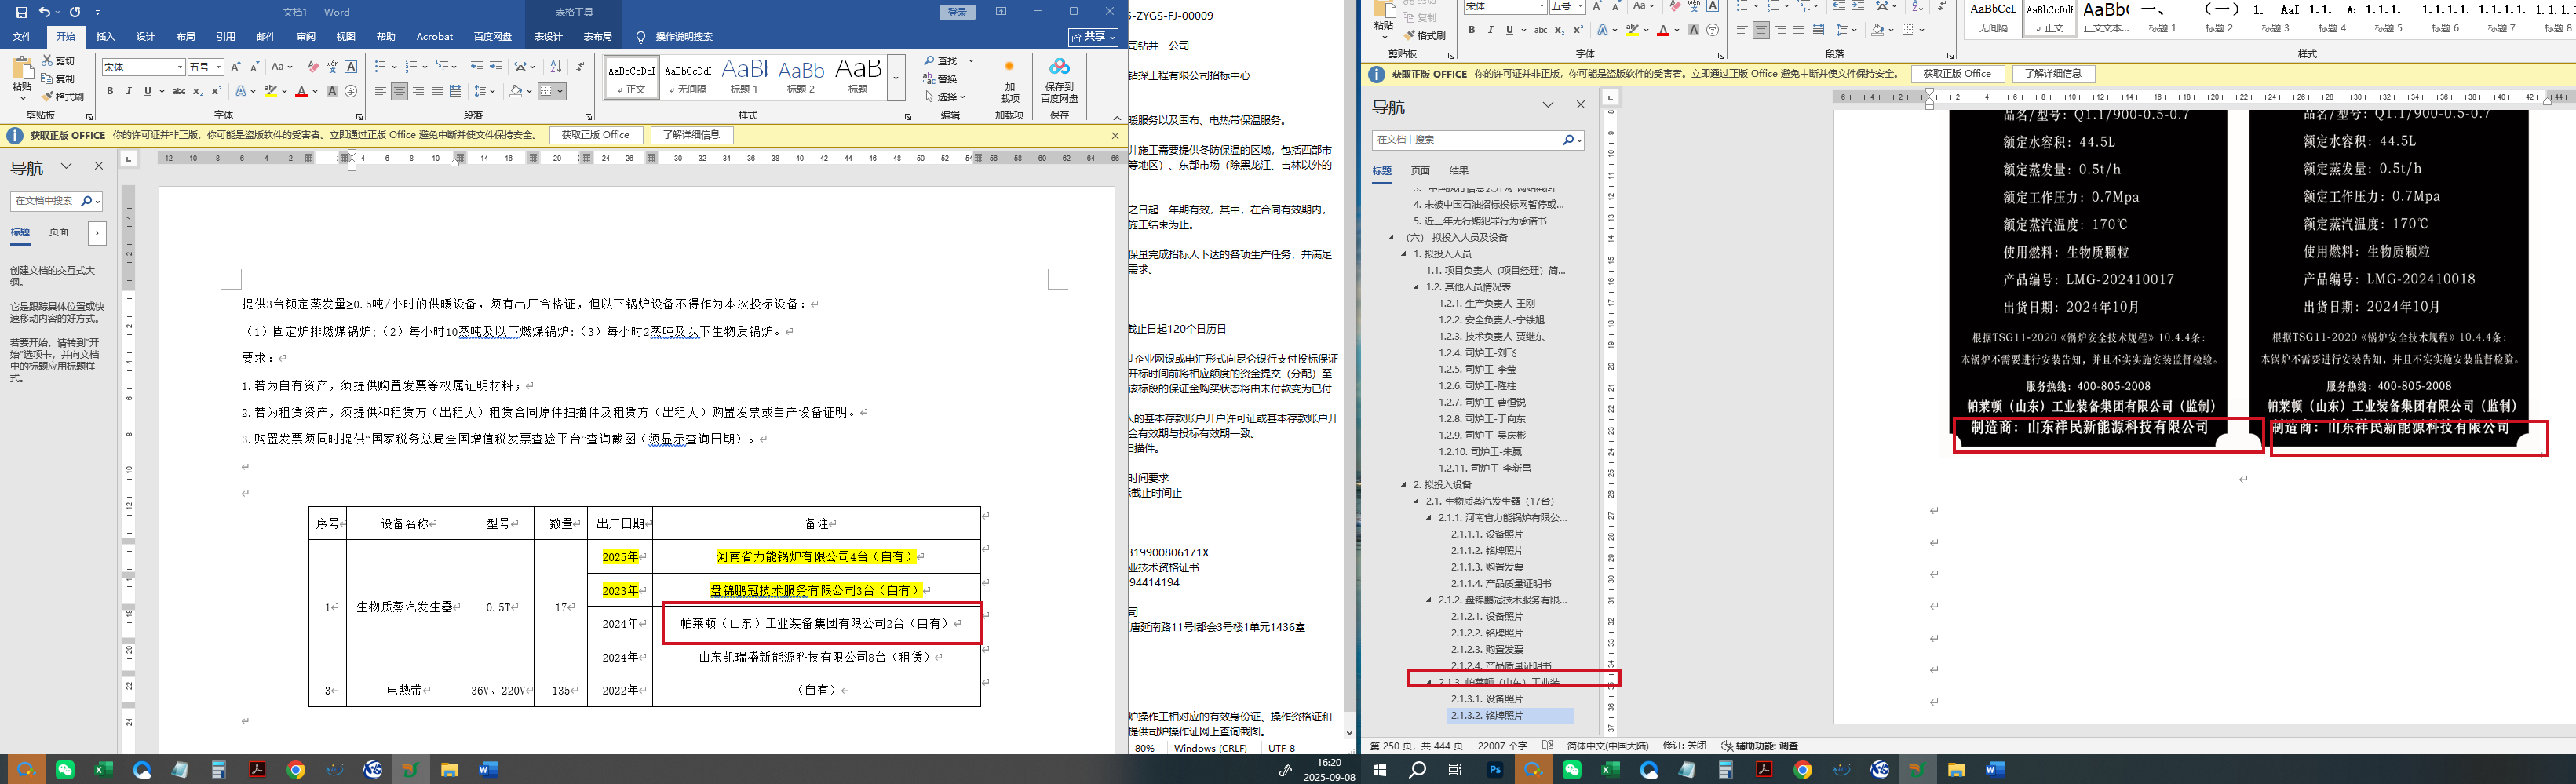Image resolution: width=2576 pixels, height=784 pixels.
Task: Toggle superscript in 文档1 Word ribbon
Action: point(216,91)
